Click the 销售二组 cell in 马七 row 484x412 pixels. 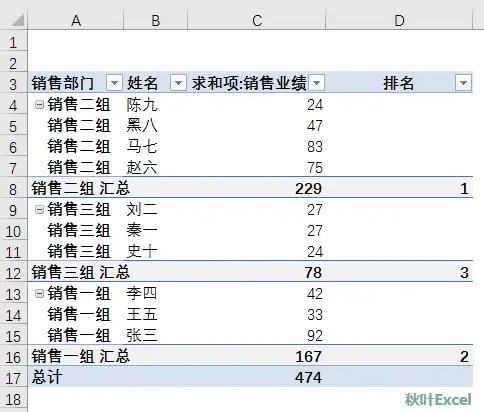79,147
